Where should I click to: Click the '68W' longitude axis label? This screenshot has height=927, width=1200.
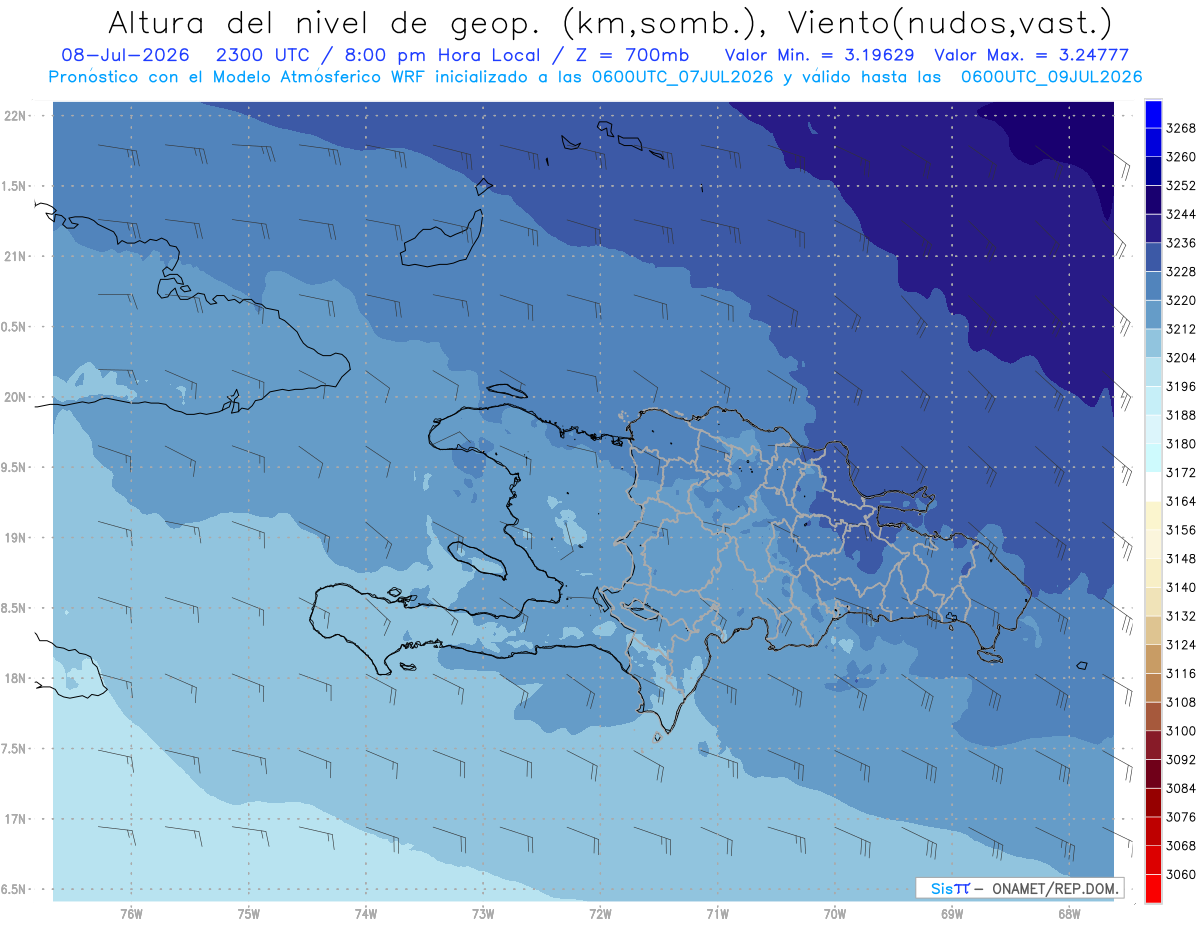point(1069,913)
